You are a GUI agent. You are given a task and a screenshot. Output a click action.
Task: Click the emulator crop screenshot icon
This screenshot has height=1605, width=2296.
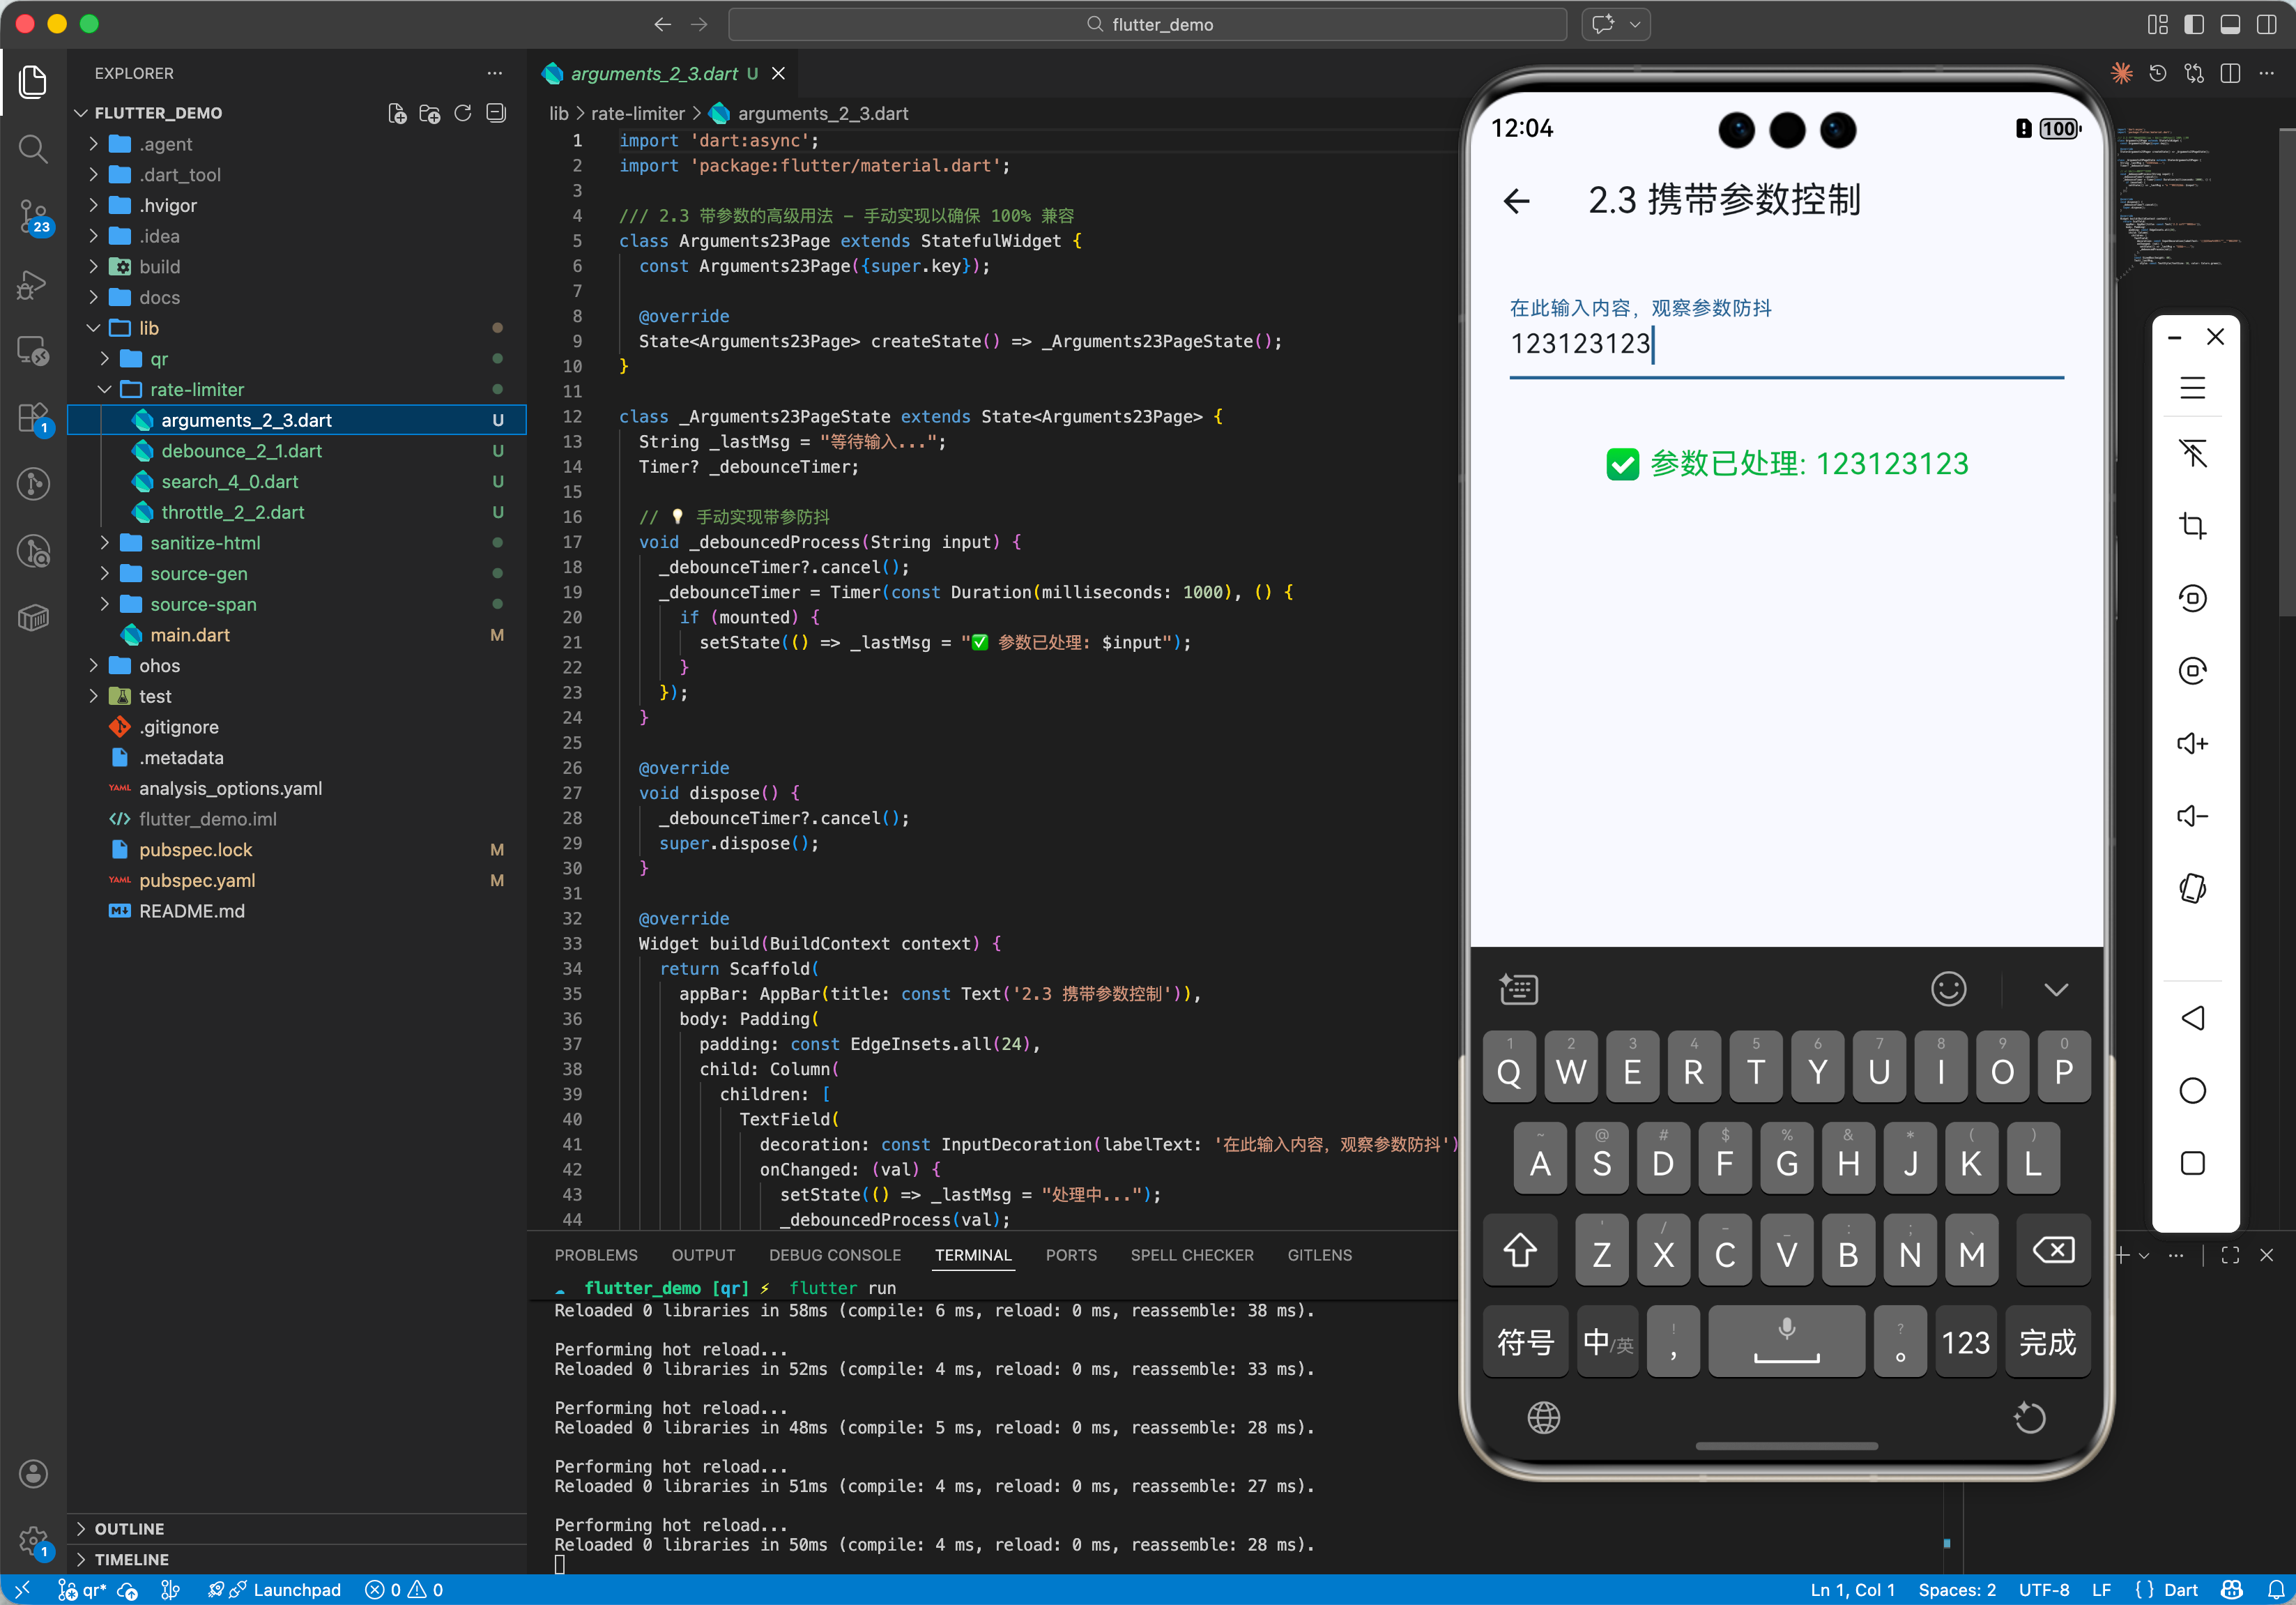click(x=2192, y=526)
